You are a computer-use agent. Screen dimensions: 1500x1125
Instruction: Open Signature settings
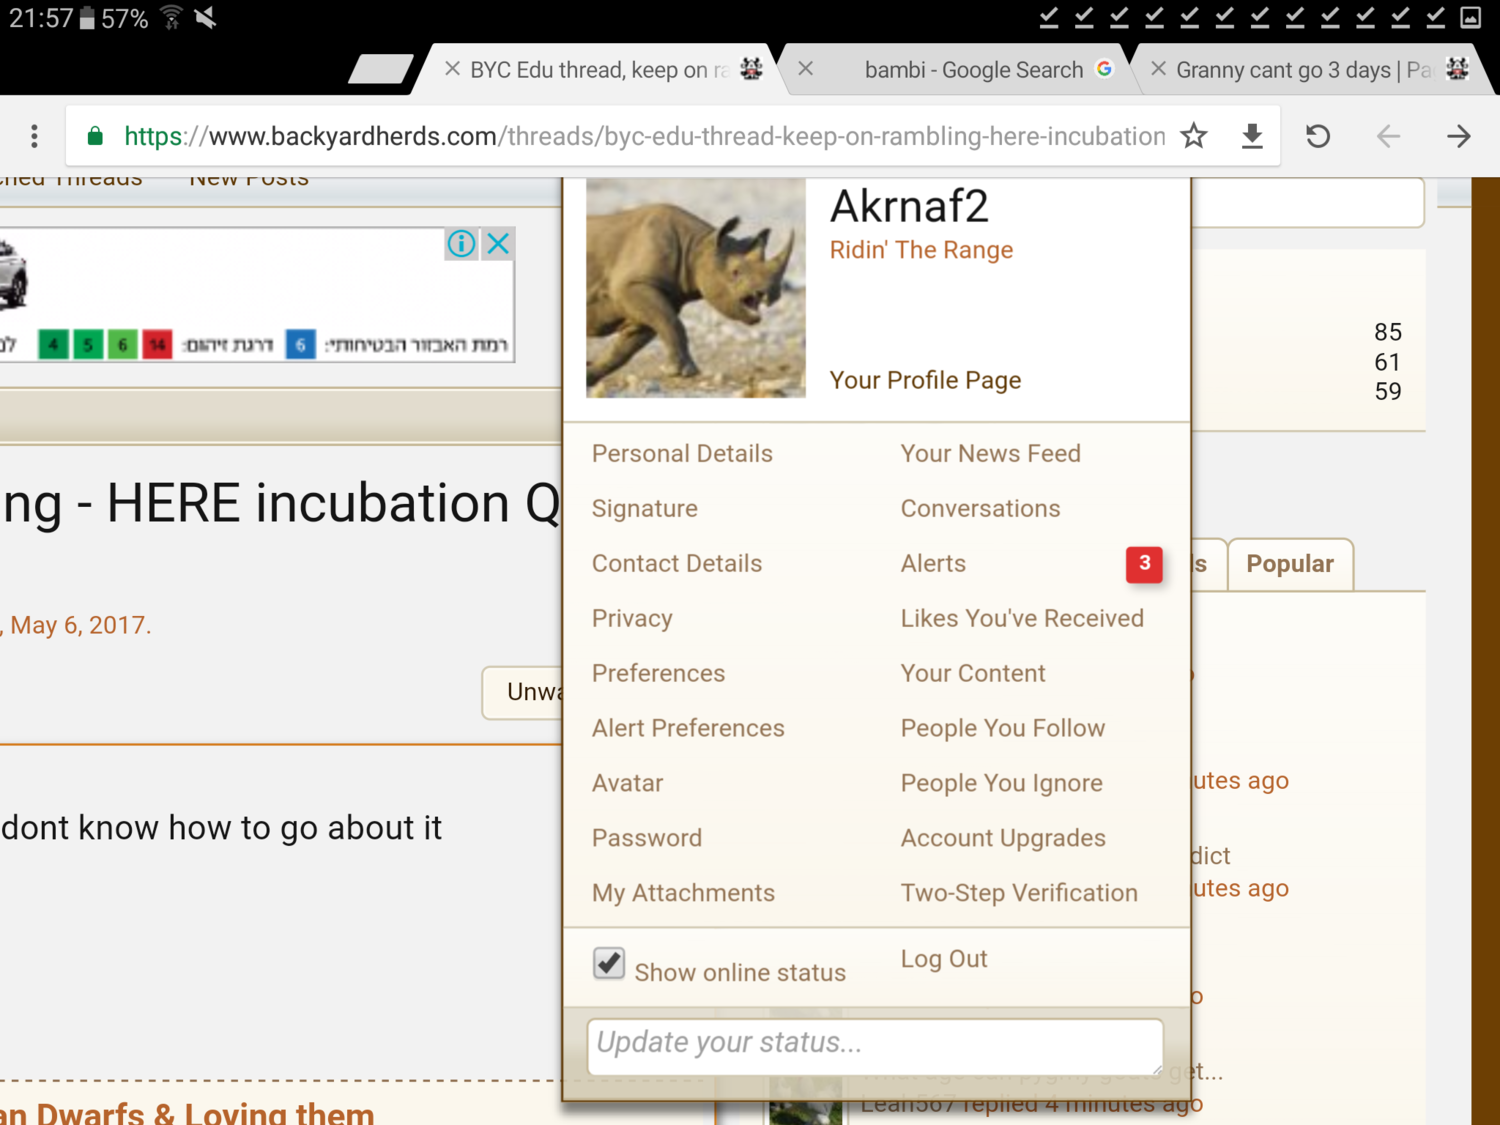pyautogui.click(x=645, y=509)
